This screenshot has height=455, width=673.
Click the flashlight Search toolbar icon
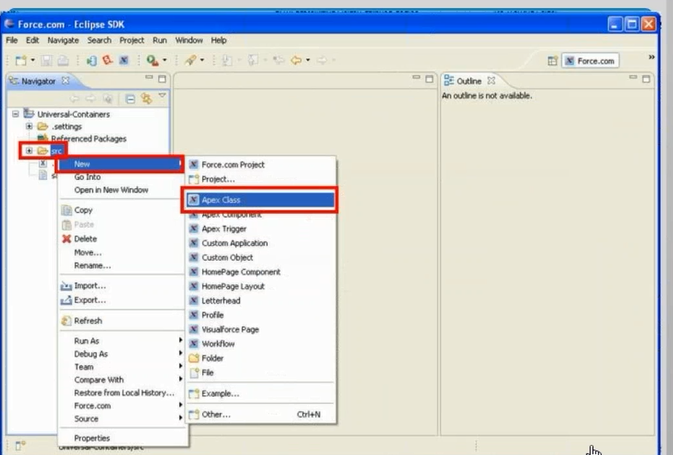(x=190, y=60)
